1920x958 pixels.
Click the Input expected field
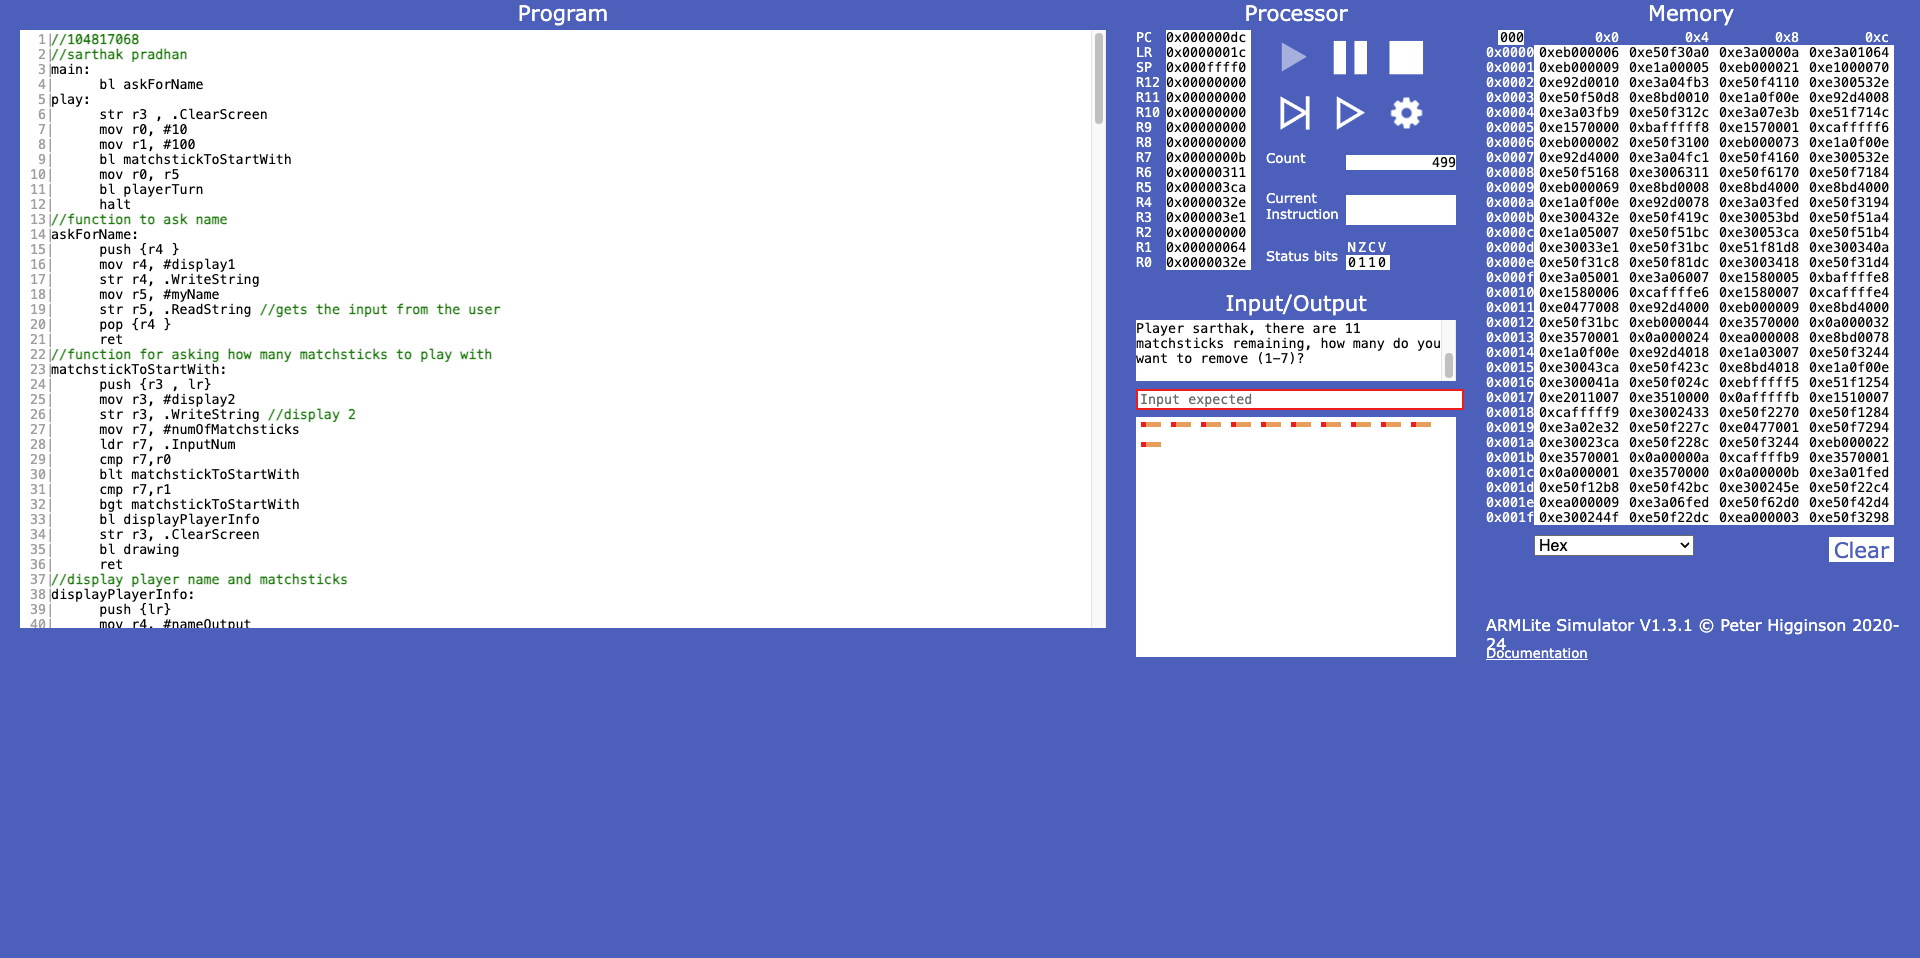(1299, 399)
